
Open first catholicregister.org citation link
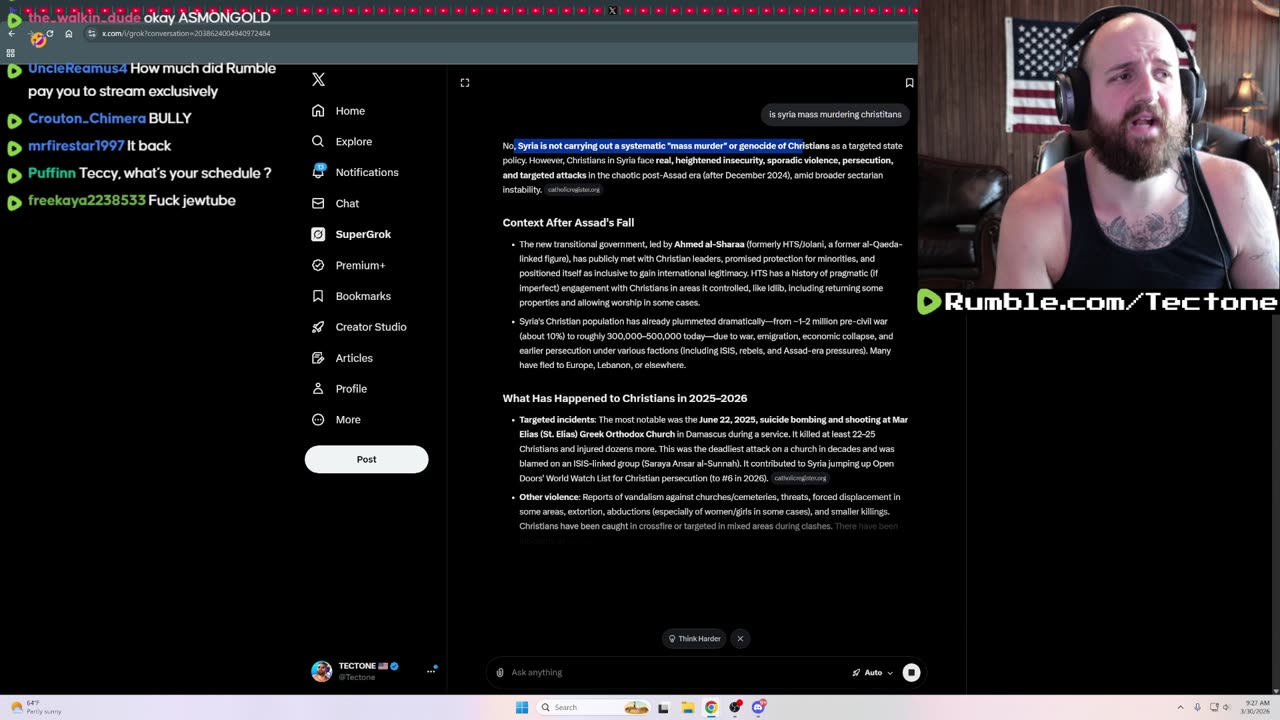coord(574,190)
